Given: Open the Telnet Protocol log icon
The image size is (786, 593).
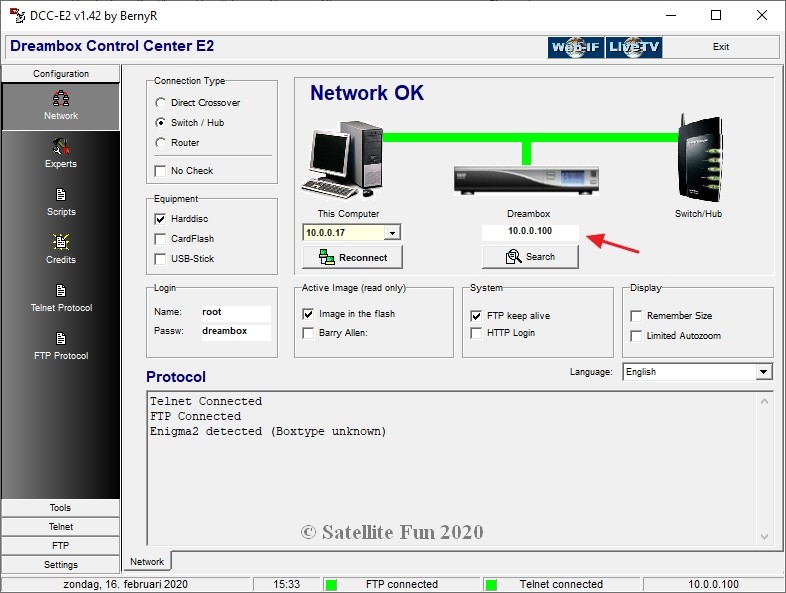Looking at the screenshot, I should [x=61, y=290].
